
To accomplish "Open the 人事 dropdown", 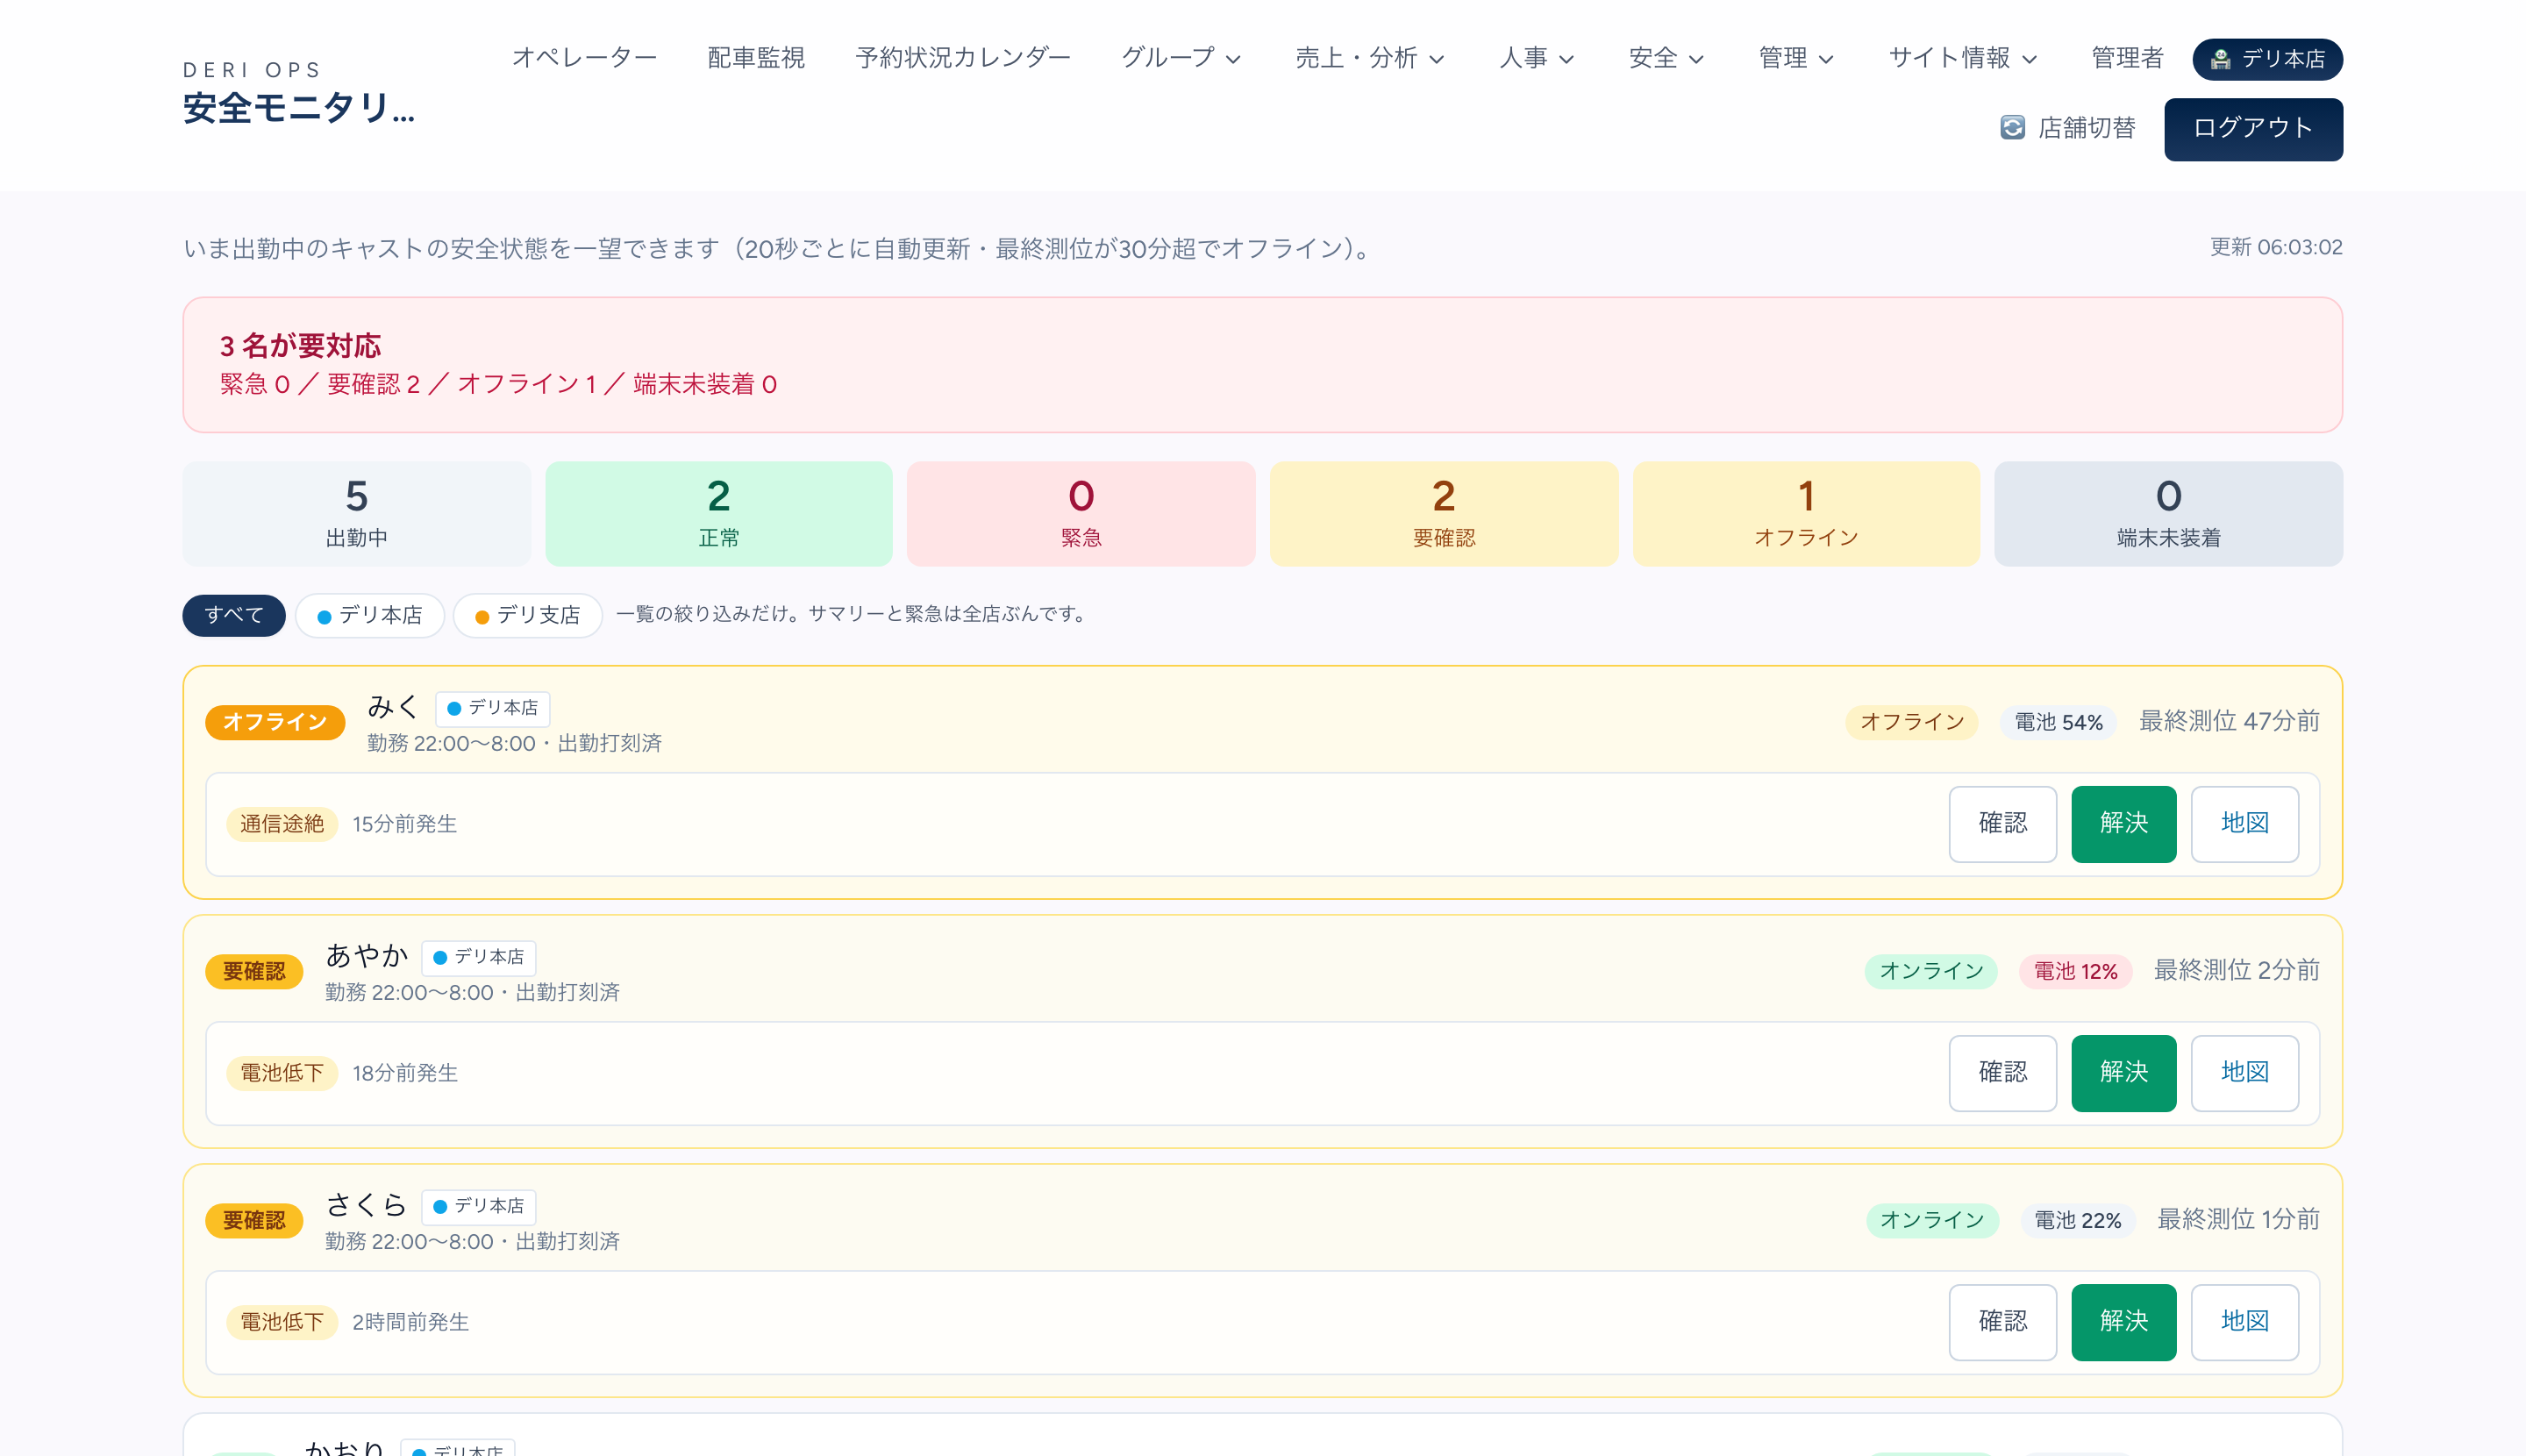I will click(1537, 58).
